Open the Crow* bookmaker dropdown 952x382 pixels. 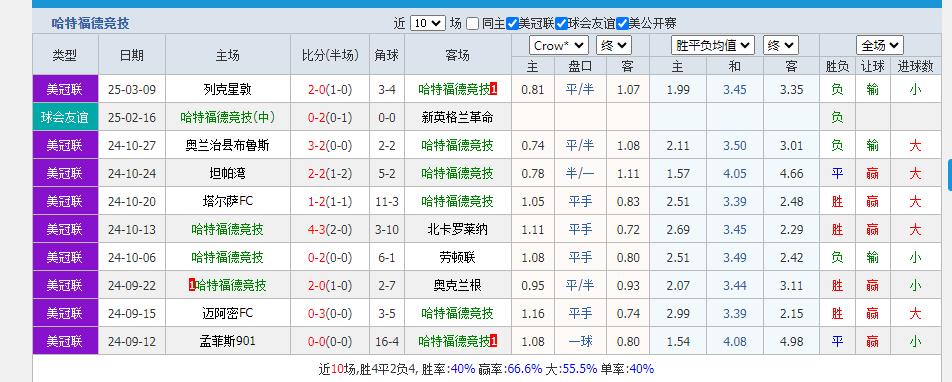(x=559, y=46)
